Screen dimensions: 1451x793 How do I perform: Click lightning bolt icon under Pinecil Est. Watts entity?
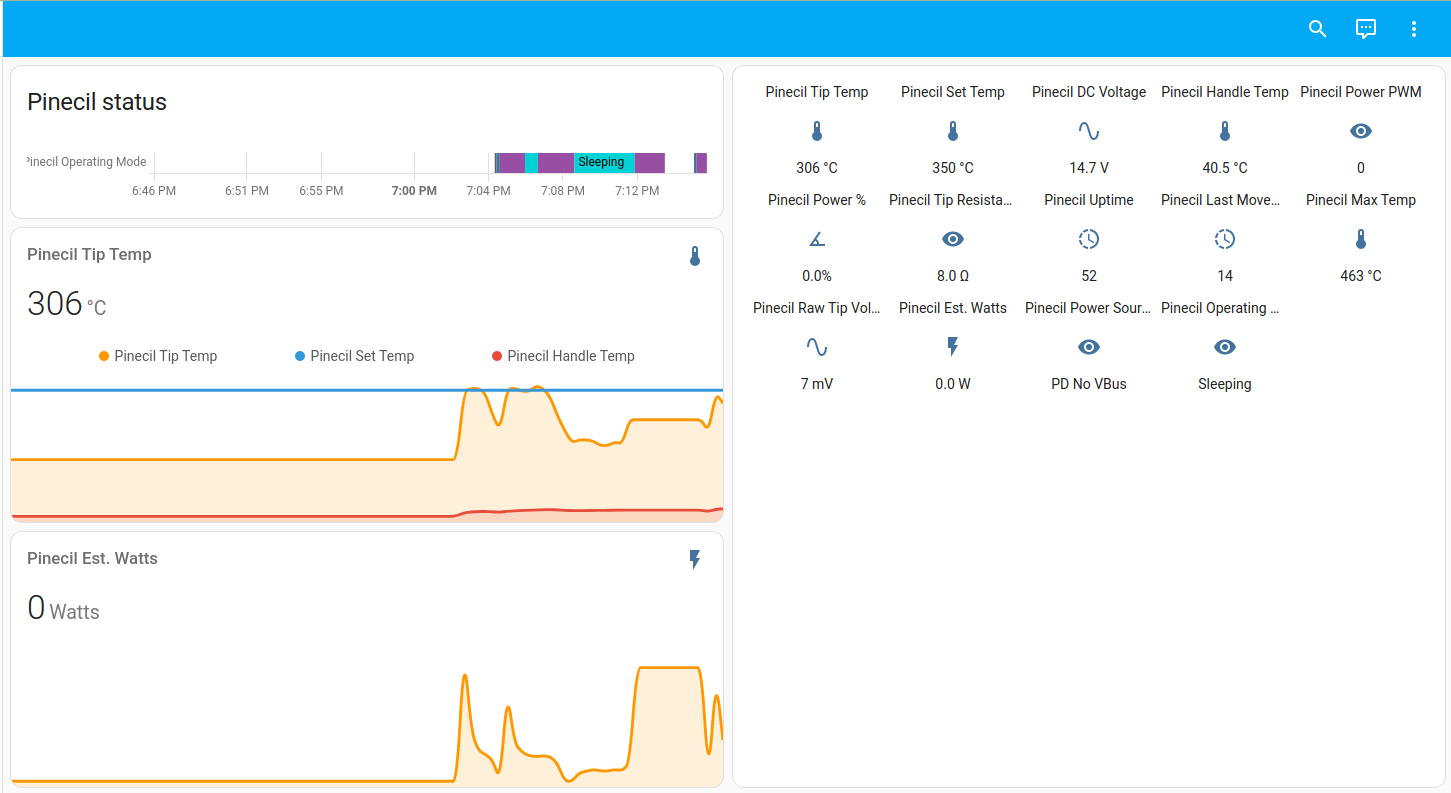tap(952, 347)
